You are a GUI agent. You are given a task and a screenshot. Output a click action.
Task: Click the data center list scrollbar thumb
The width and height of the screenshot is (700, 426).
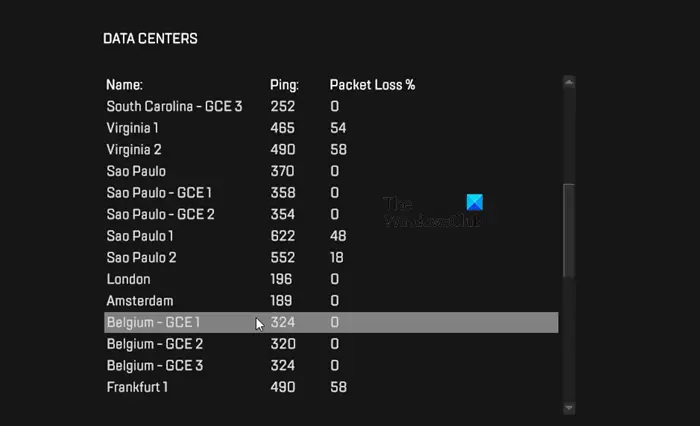click(569, 230)
